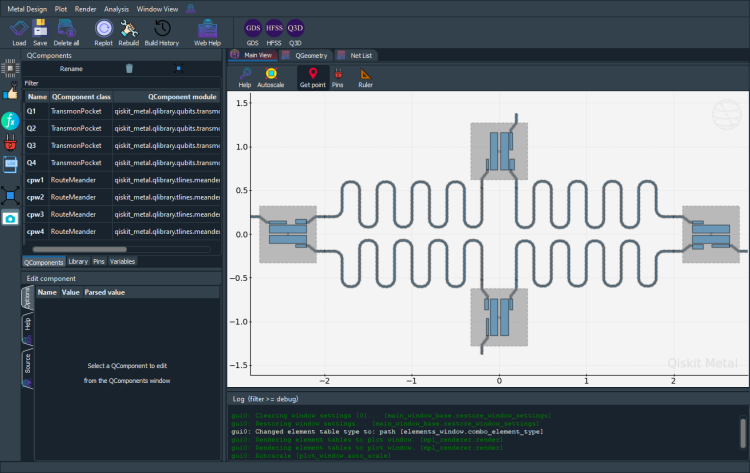
Task: Click the chip icon in left sidebar
Action: tap(10, 68)
